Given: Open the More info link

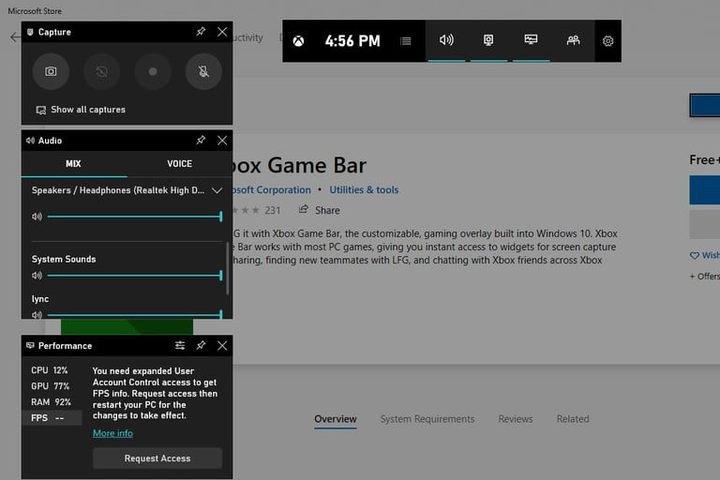Looking at the screenshot, I should pyautogui.click(x=113, y=433).
